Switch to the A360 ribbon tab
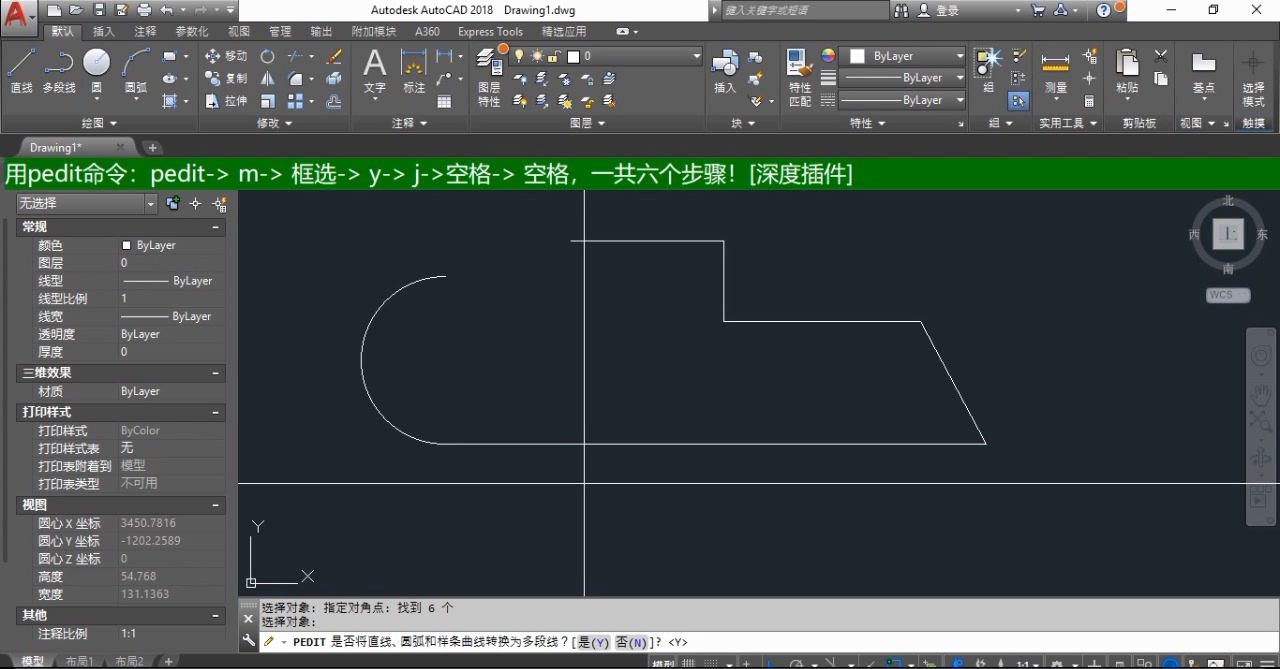Image resolution: width=1280 pixels, height=669 pixels. tap(427, 31)
